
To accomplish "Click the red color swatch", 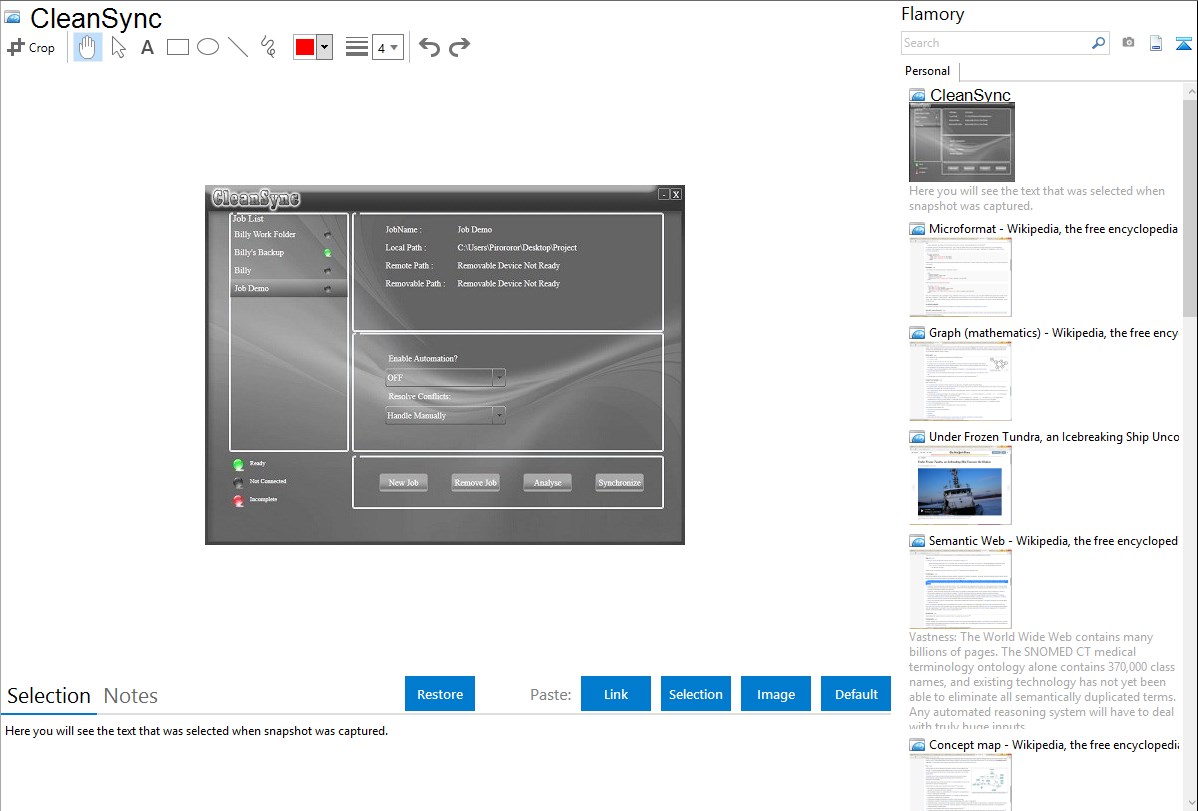I will tap(305, 47).
